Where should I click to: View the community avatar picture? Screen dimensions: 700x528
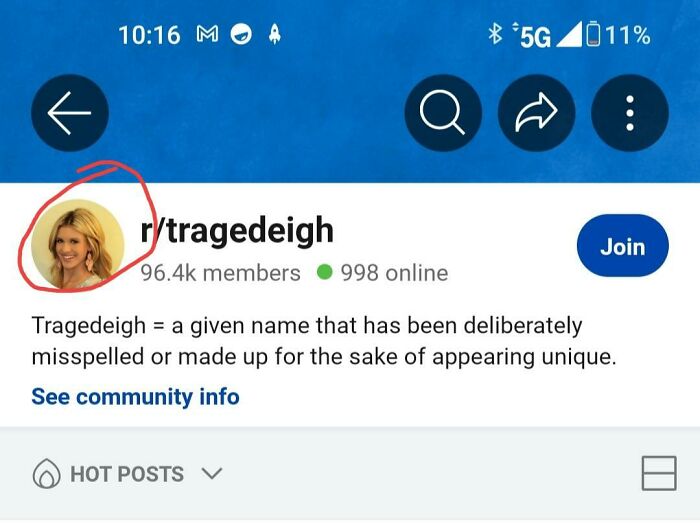pyautogui.click(x=78, y=243)
